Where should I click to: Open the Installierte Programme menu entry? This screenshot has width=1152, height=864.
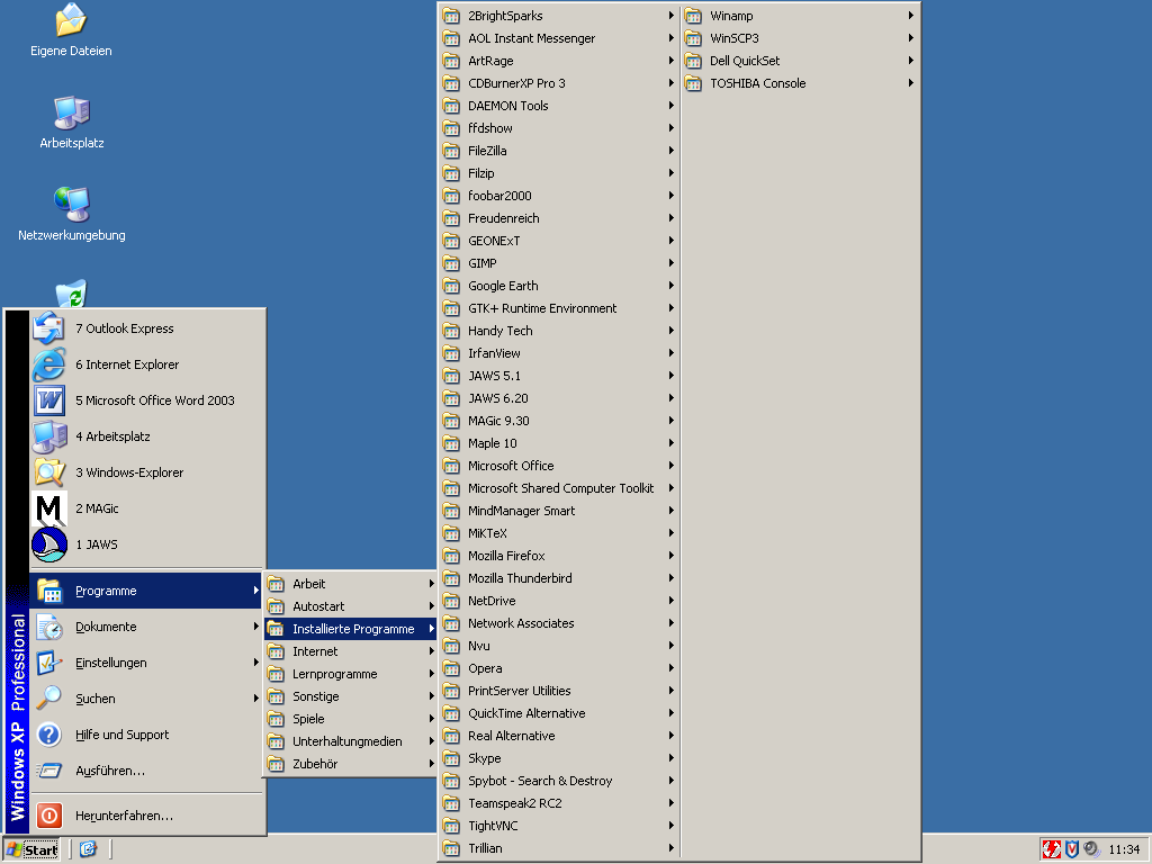pyautogui.click(x=350, y=629)
